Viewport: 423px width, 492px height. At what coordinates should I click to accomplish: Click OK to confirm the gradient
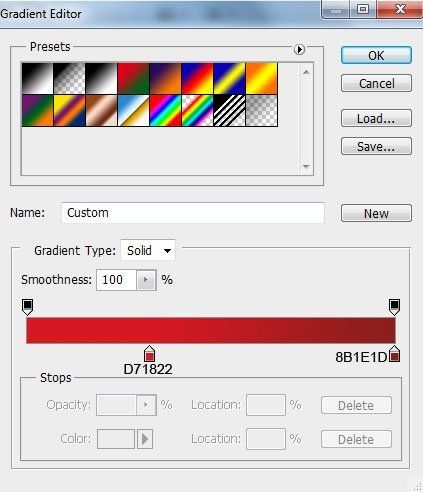(376, 55)
